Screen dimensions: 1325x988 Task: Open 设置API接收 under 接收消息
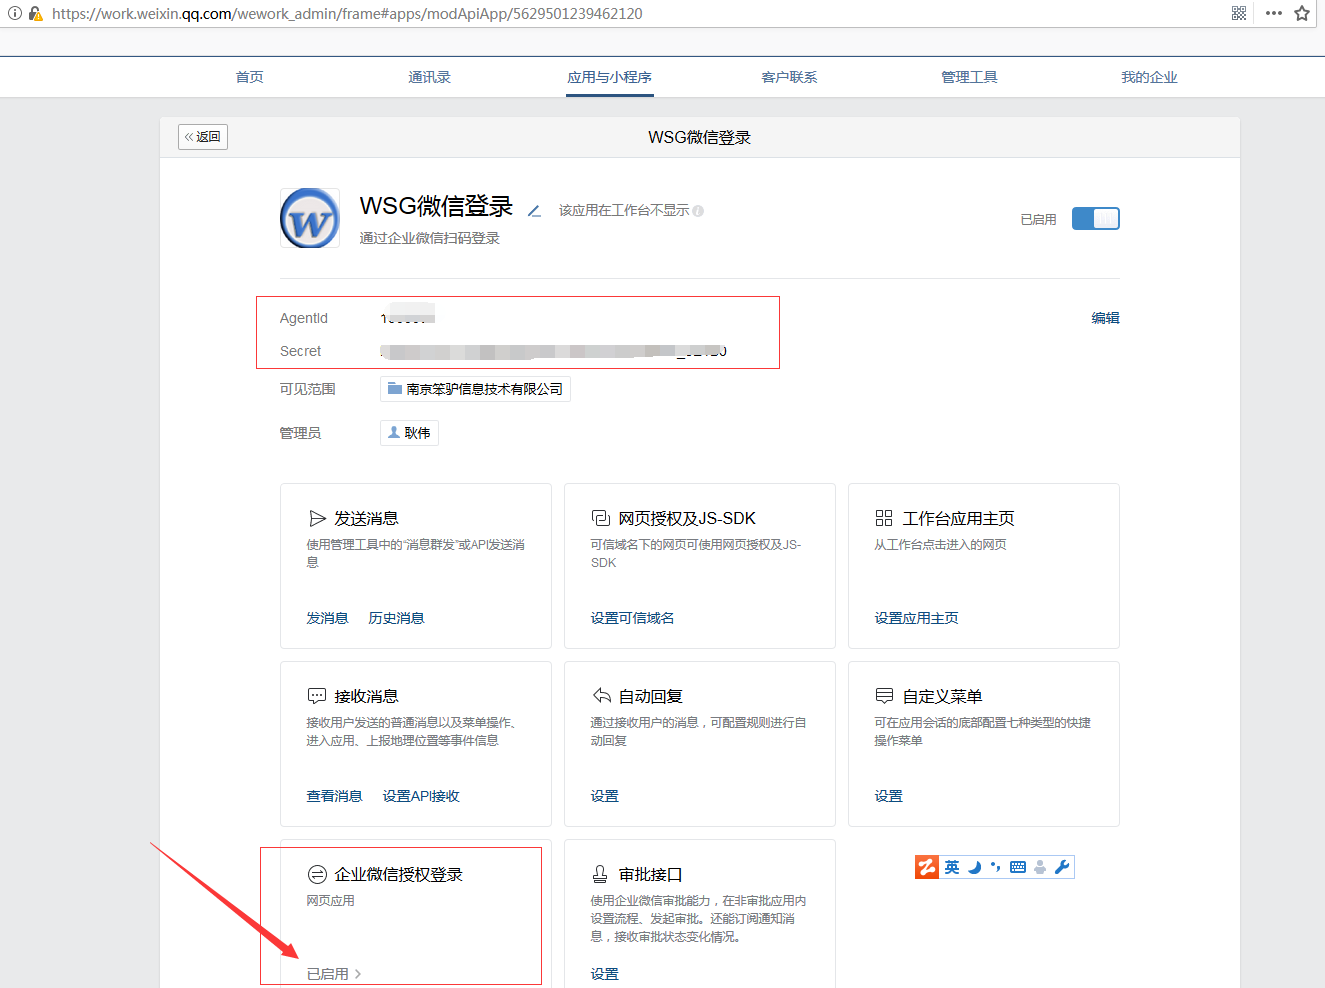(x=421, y=796)
